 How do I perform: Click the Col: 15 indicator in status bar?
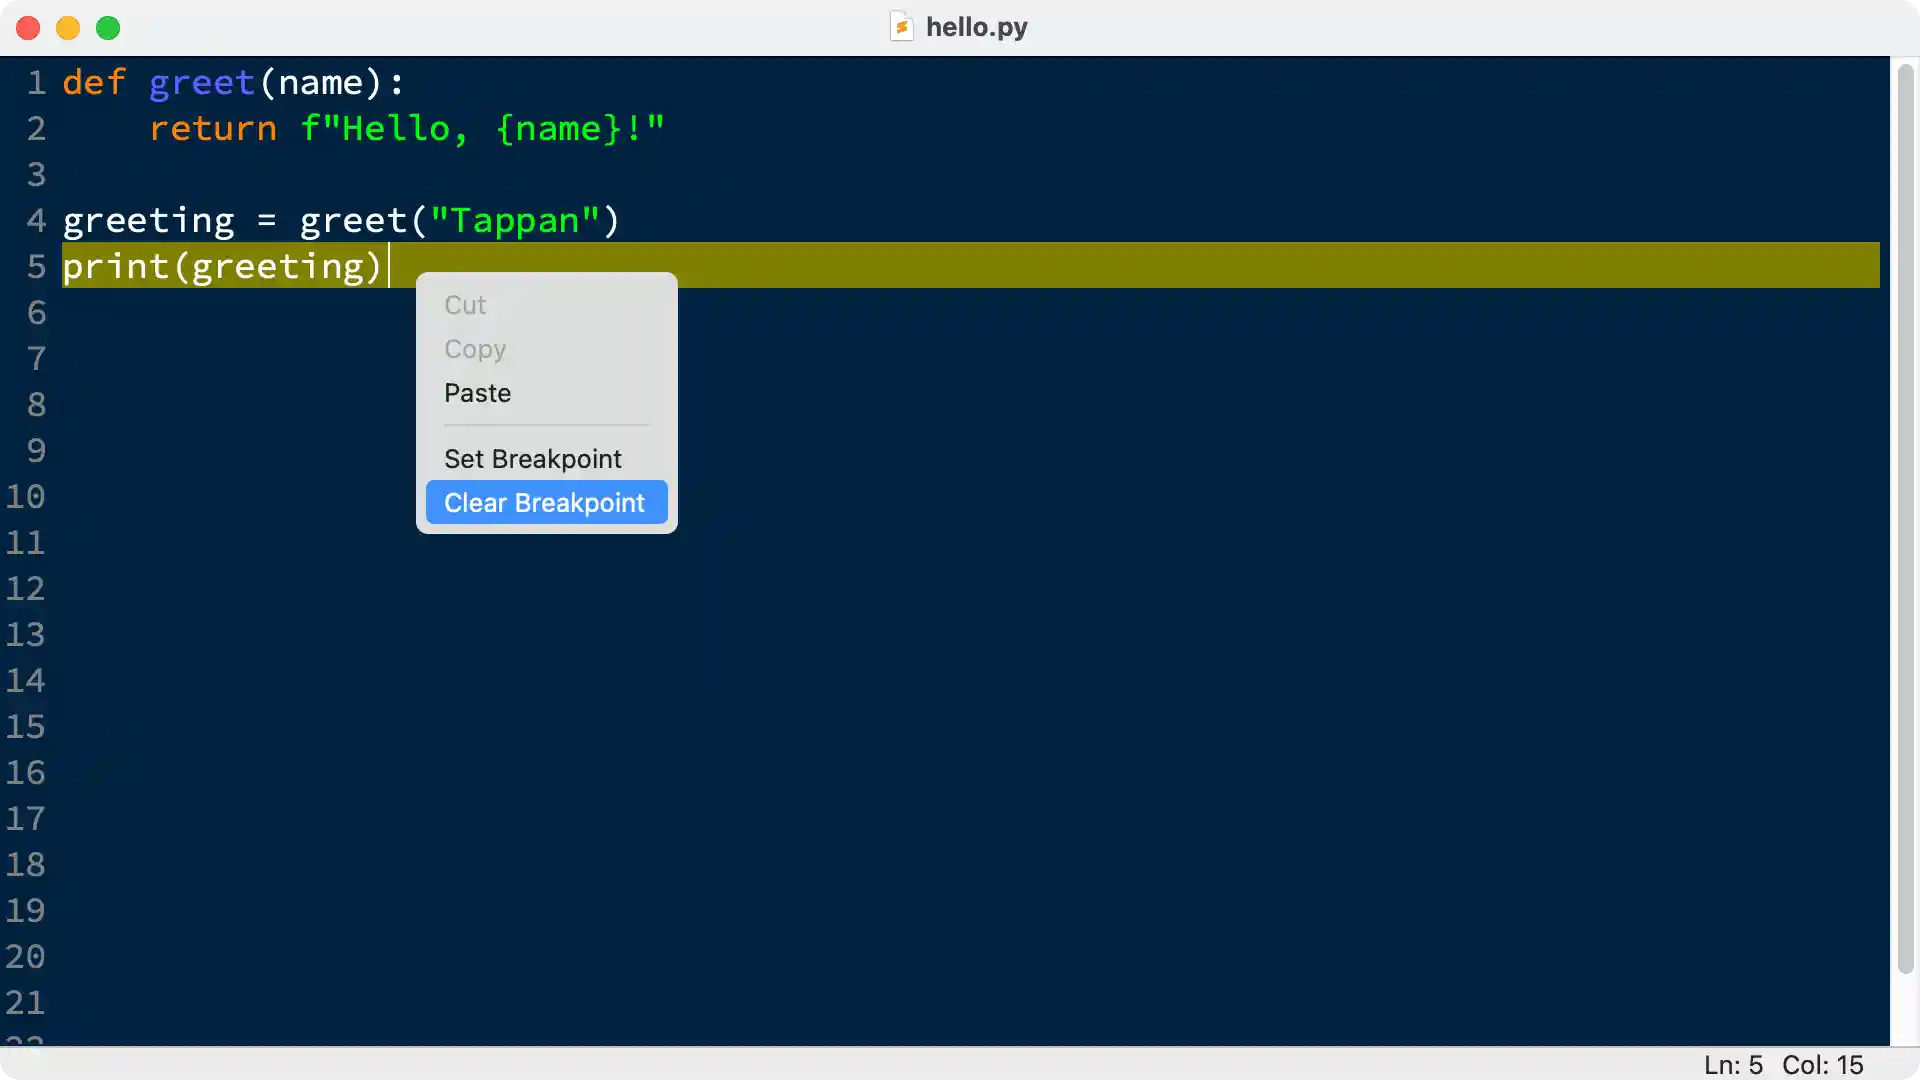(x=1824, y=1065)
